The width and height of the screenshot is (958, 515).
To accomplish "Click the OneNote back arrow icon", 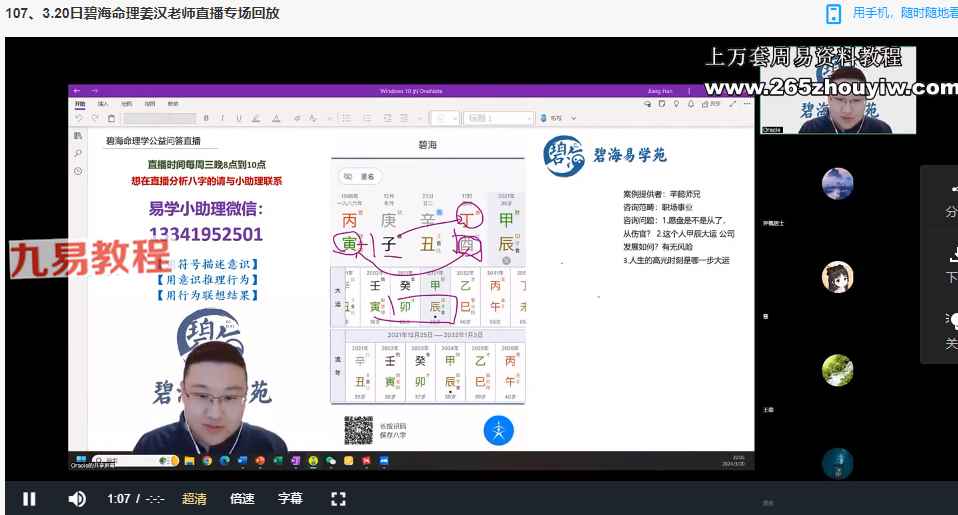I will 77,91.
